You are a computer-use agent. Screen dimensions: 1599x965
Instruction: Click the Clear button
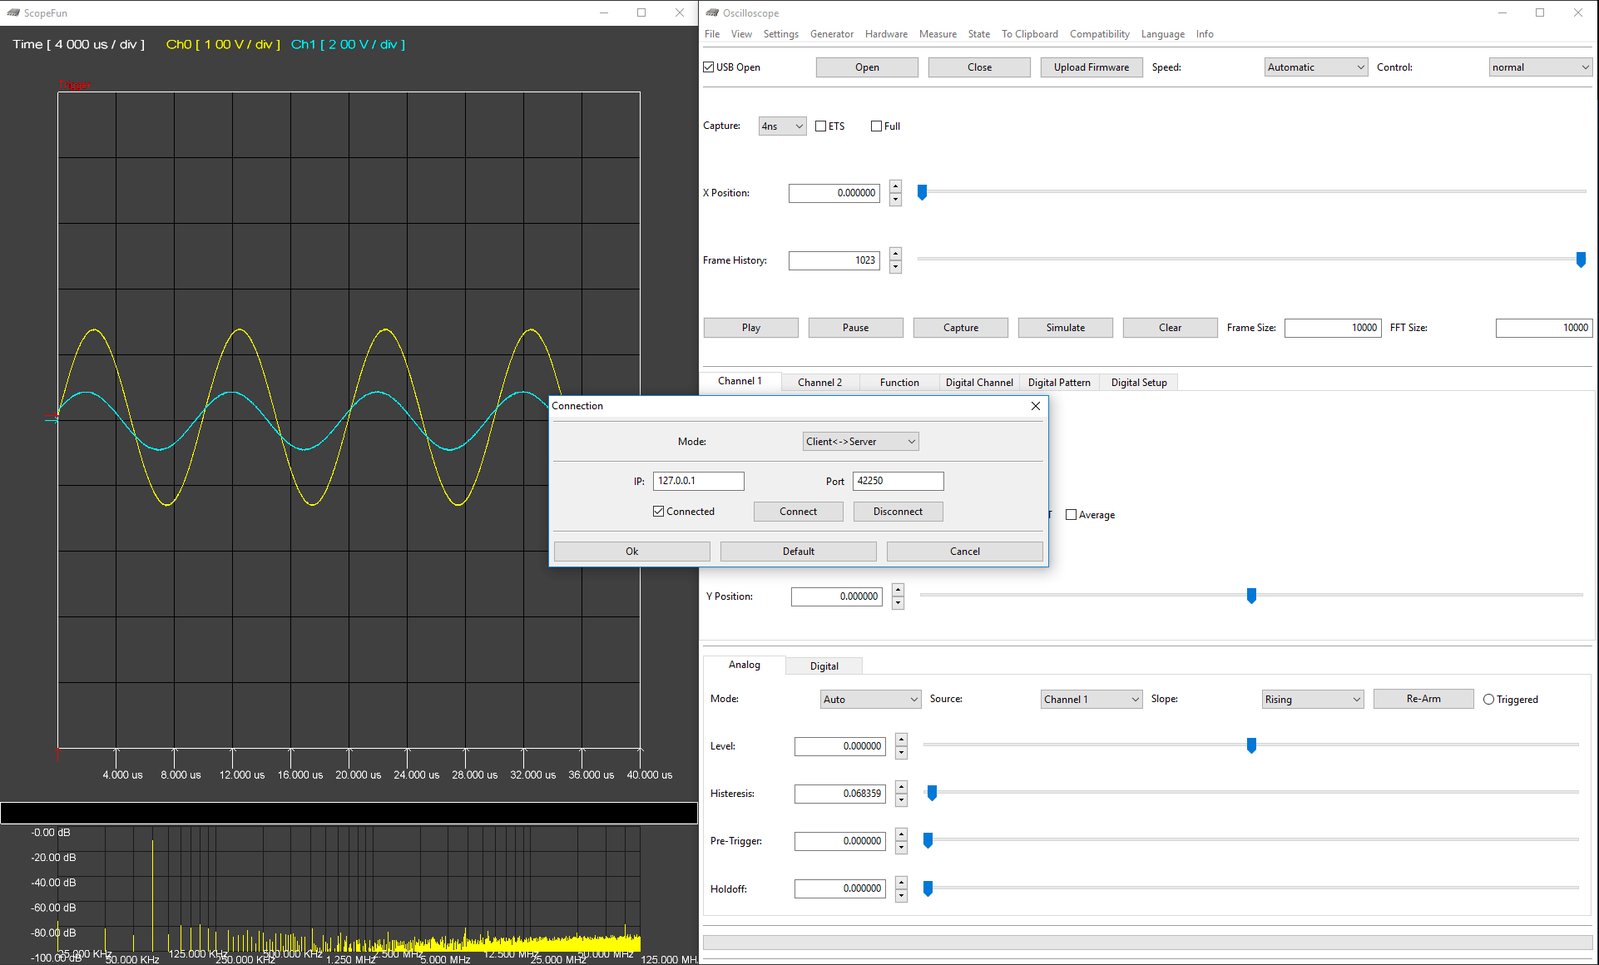pyautogui.click(x=1170, y=328)
